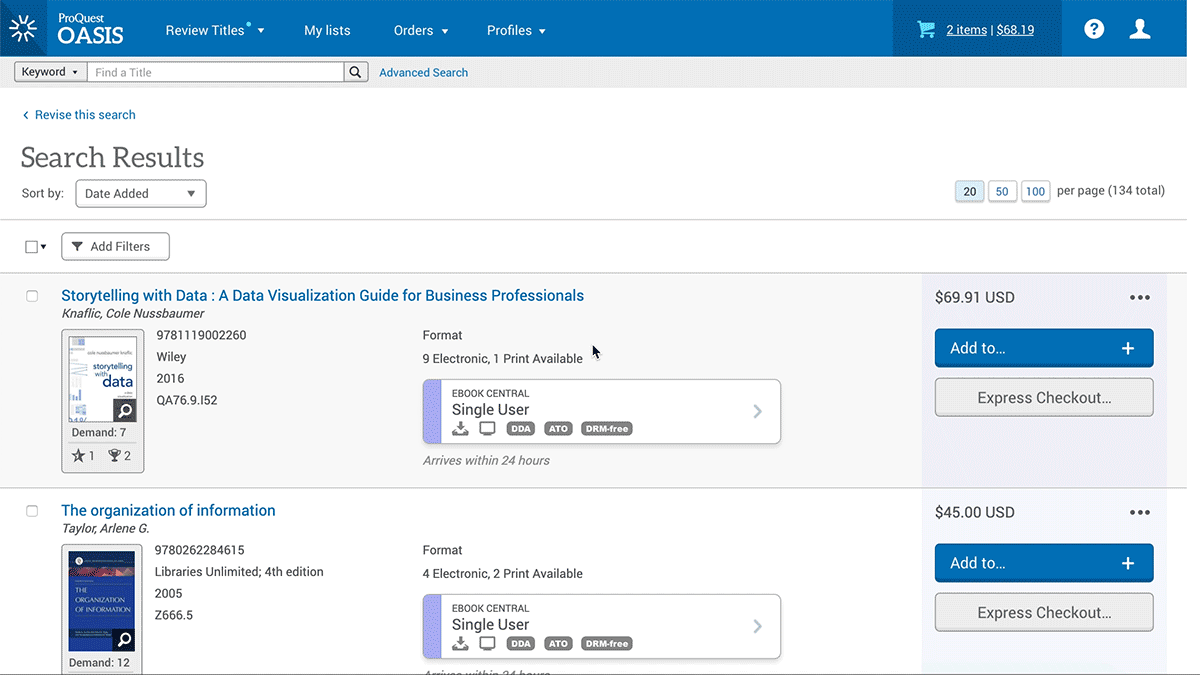This screenshot has height=675, width=1200.
Task: Click Advanced Search link
Action: click(423, 72)
